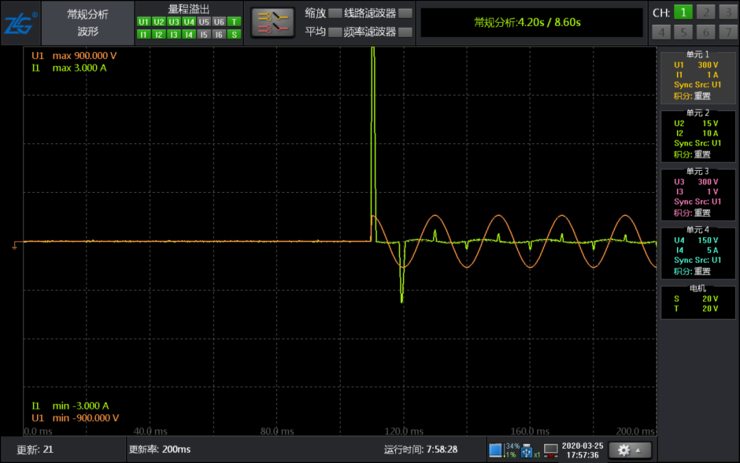Open the 常规分析 波形 mode selector
740x463 pixels.
pyautogui.click(x=88, y=23)
